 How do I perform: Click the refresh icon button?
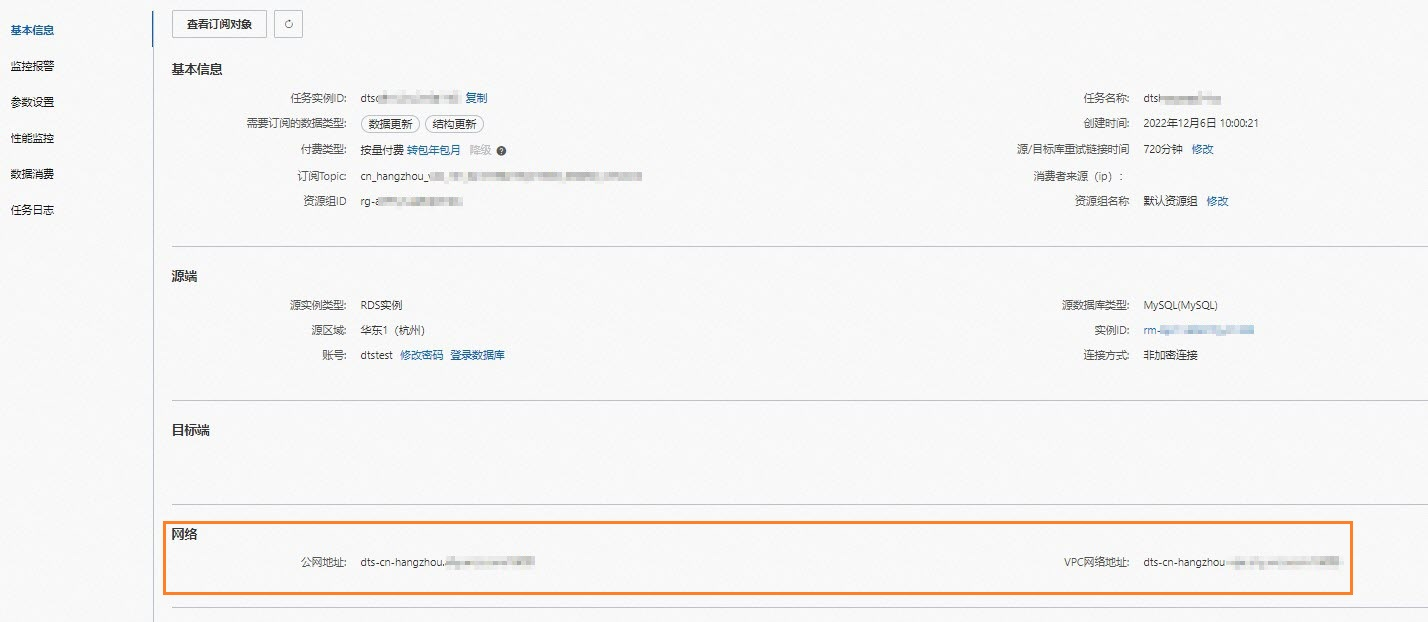[x=288, y=24]
